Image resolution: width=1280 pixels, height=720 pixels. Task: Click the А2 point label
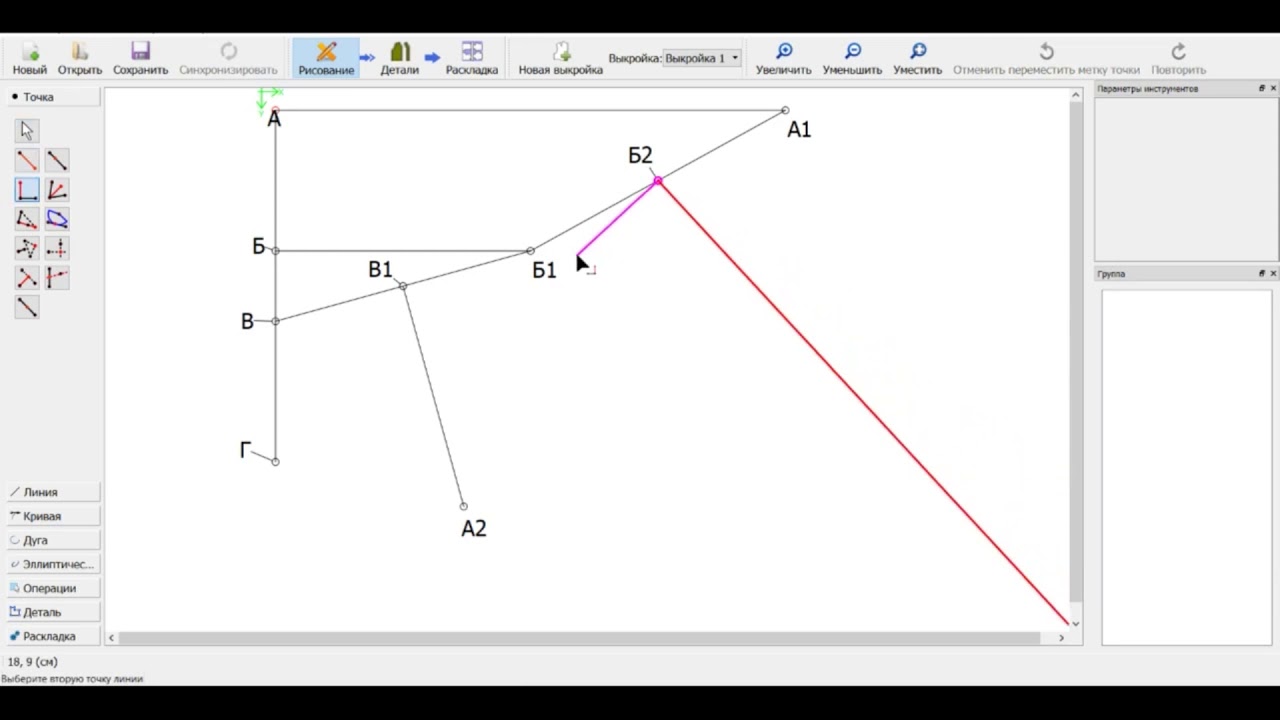[x=474, y=528]
